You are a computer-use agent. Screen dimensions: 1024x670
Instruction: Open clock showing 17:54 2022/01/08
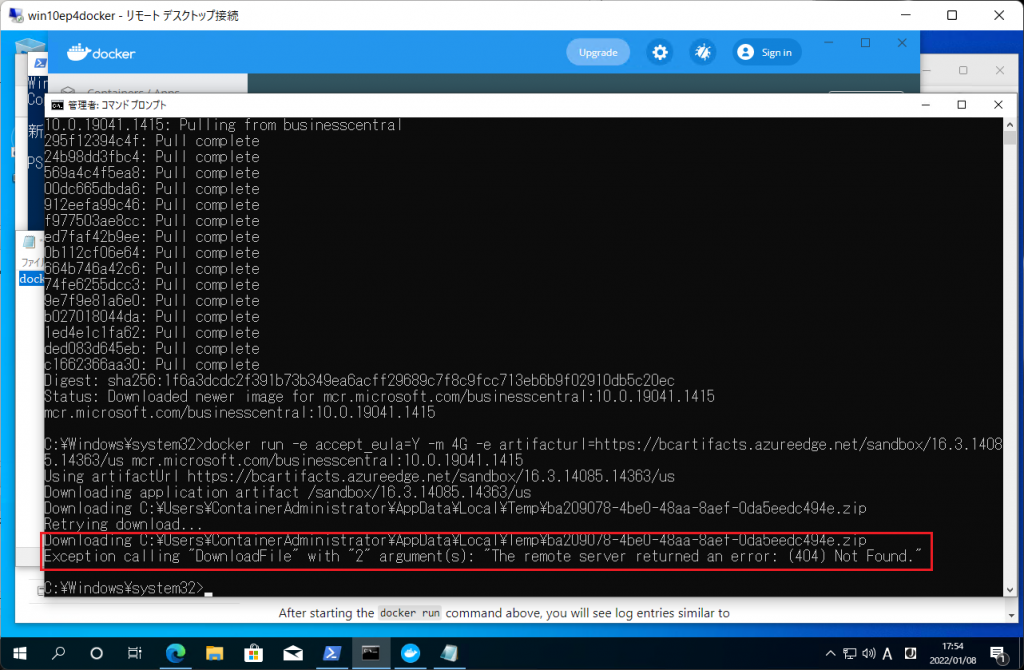click(953, 653)
